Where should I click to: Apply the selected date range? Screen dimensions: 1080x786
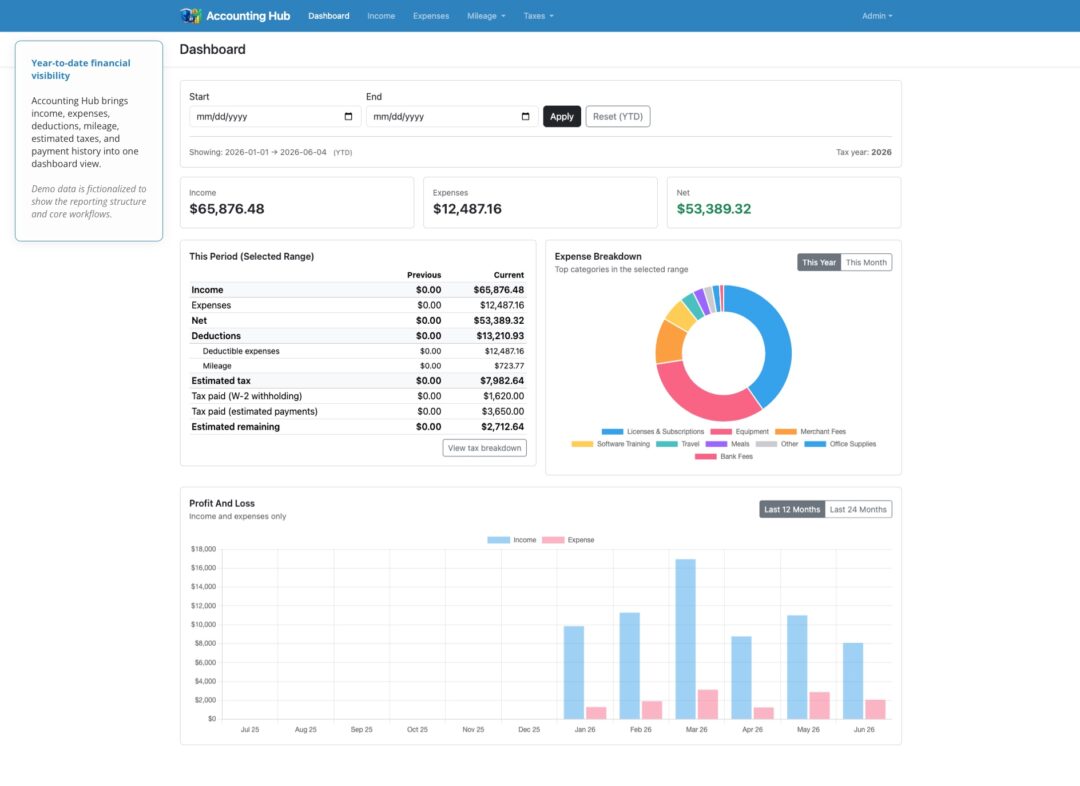(562, 116)
